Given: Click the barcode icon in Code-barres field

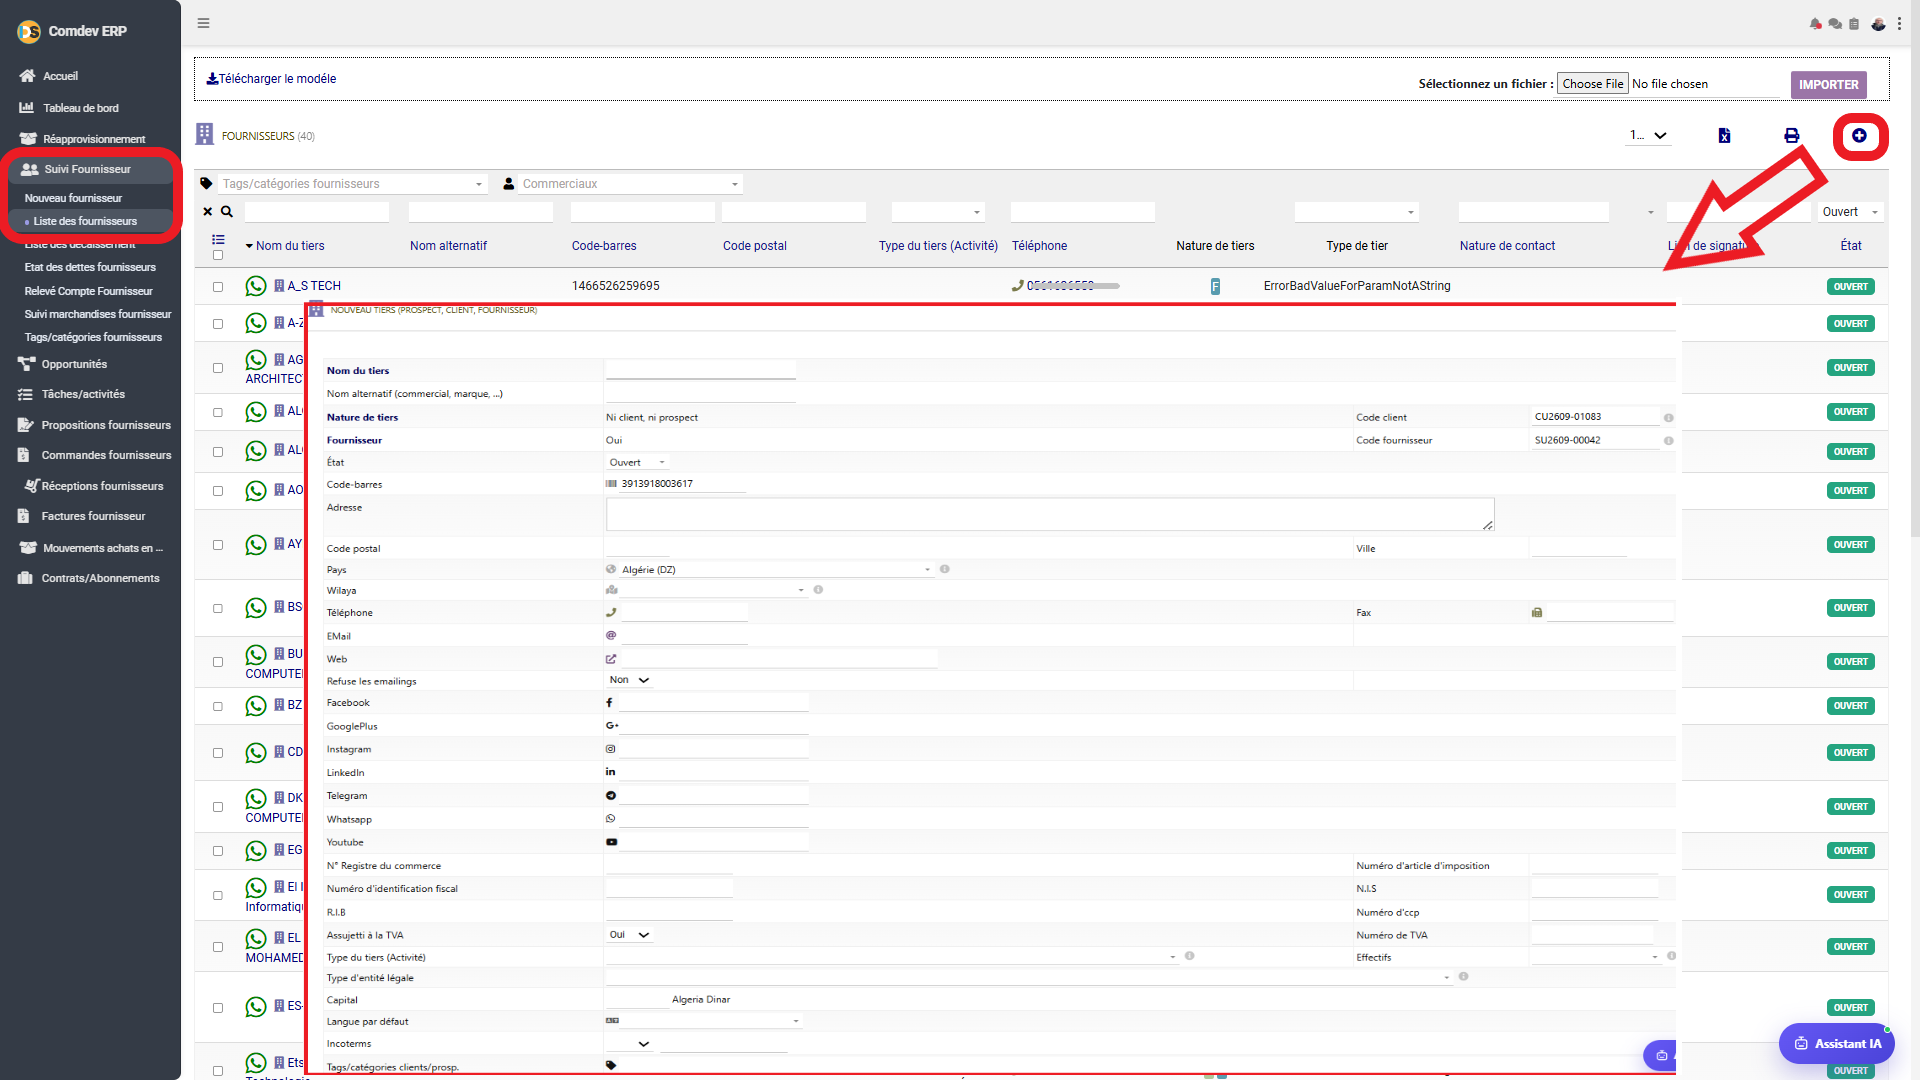Looking at the screenshot, I should pos(611,484).
